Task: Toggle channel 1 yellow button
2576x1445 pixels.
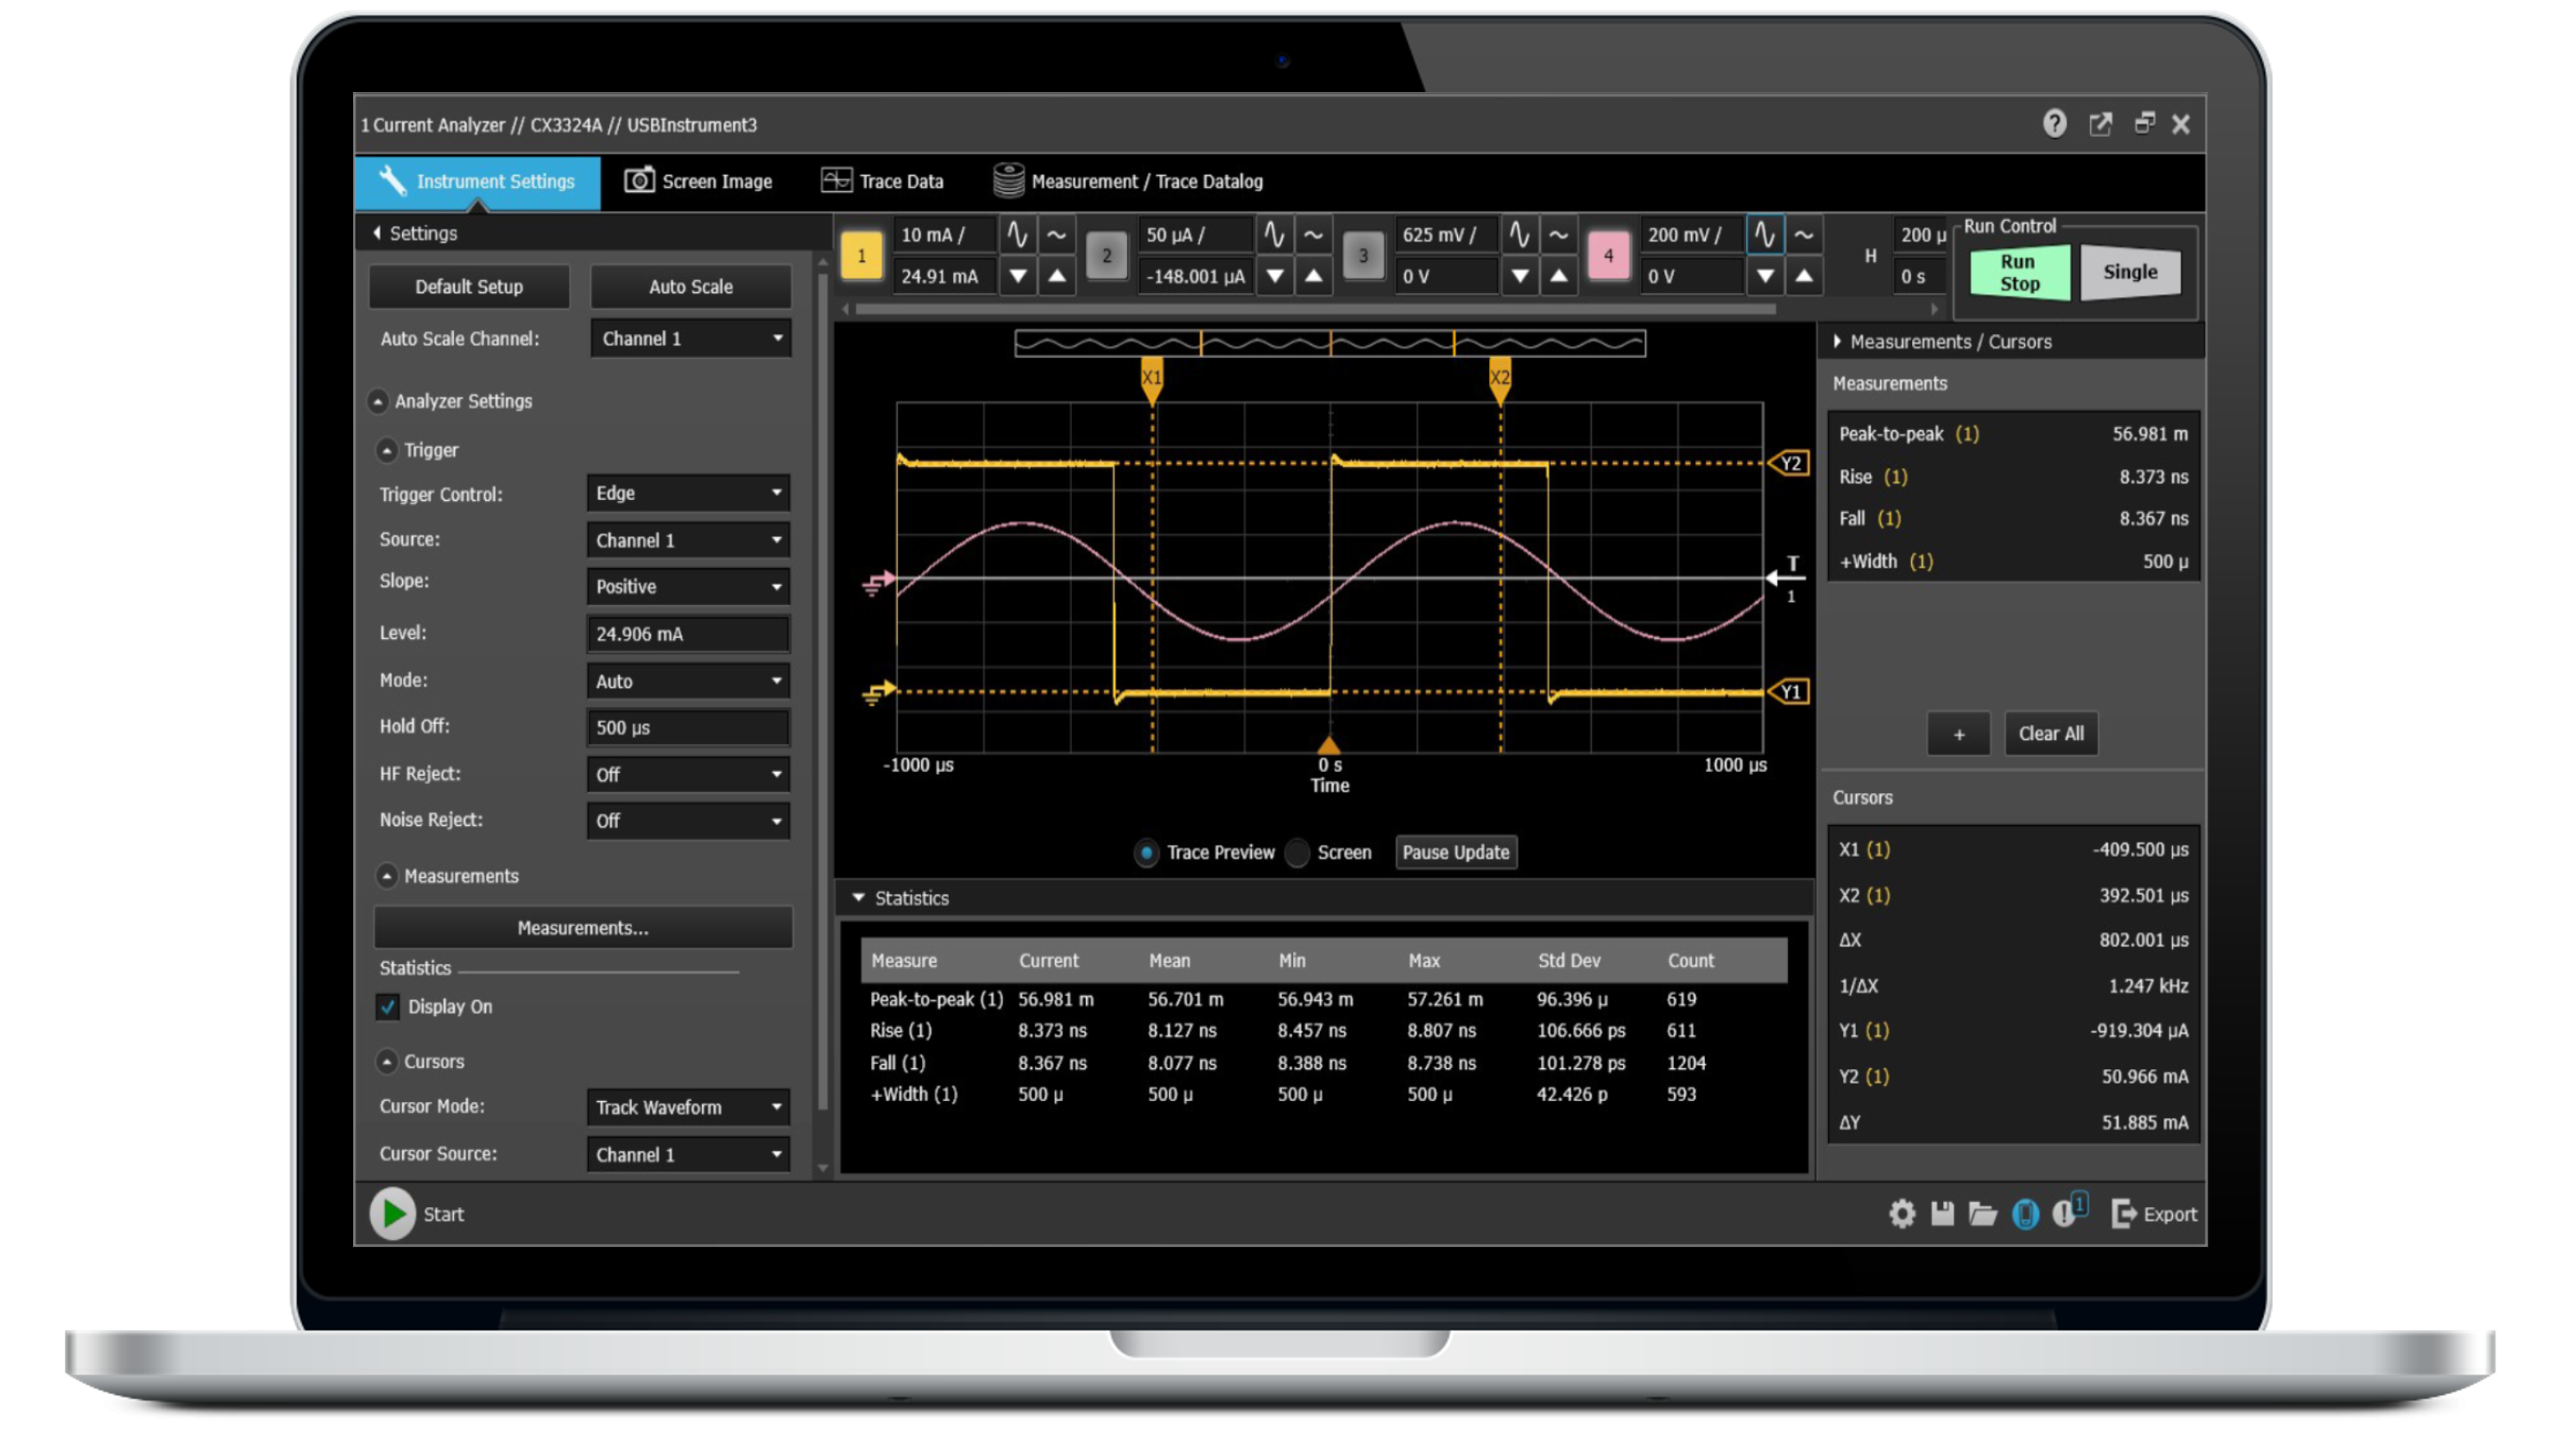Action: coord(861,255)
